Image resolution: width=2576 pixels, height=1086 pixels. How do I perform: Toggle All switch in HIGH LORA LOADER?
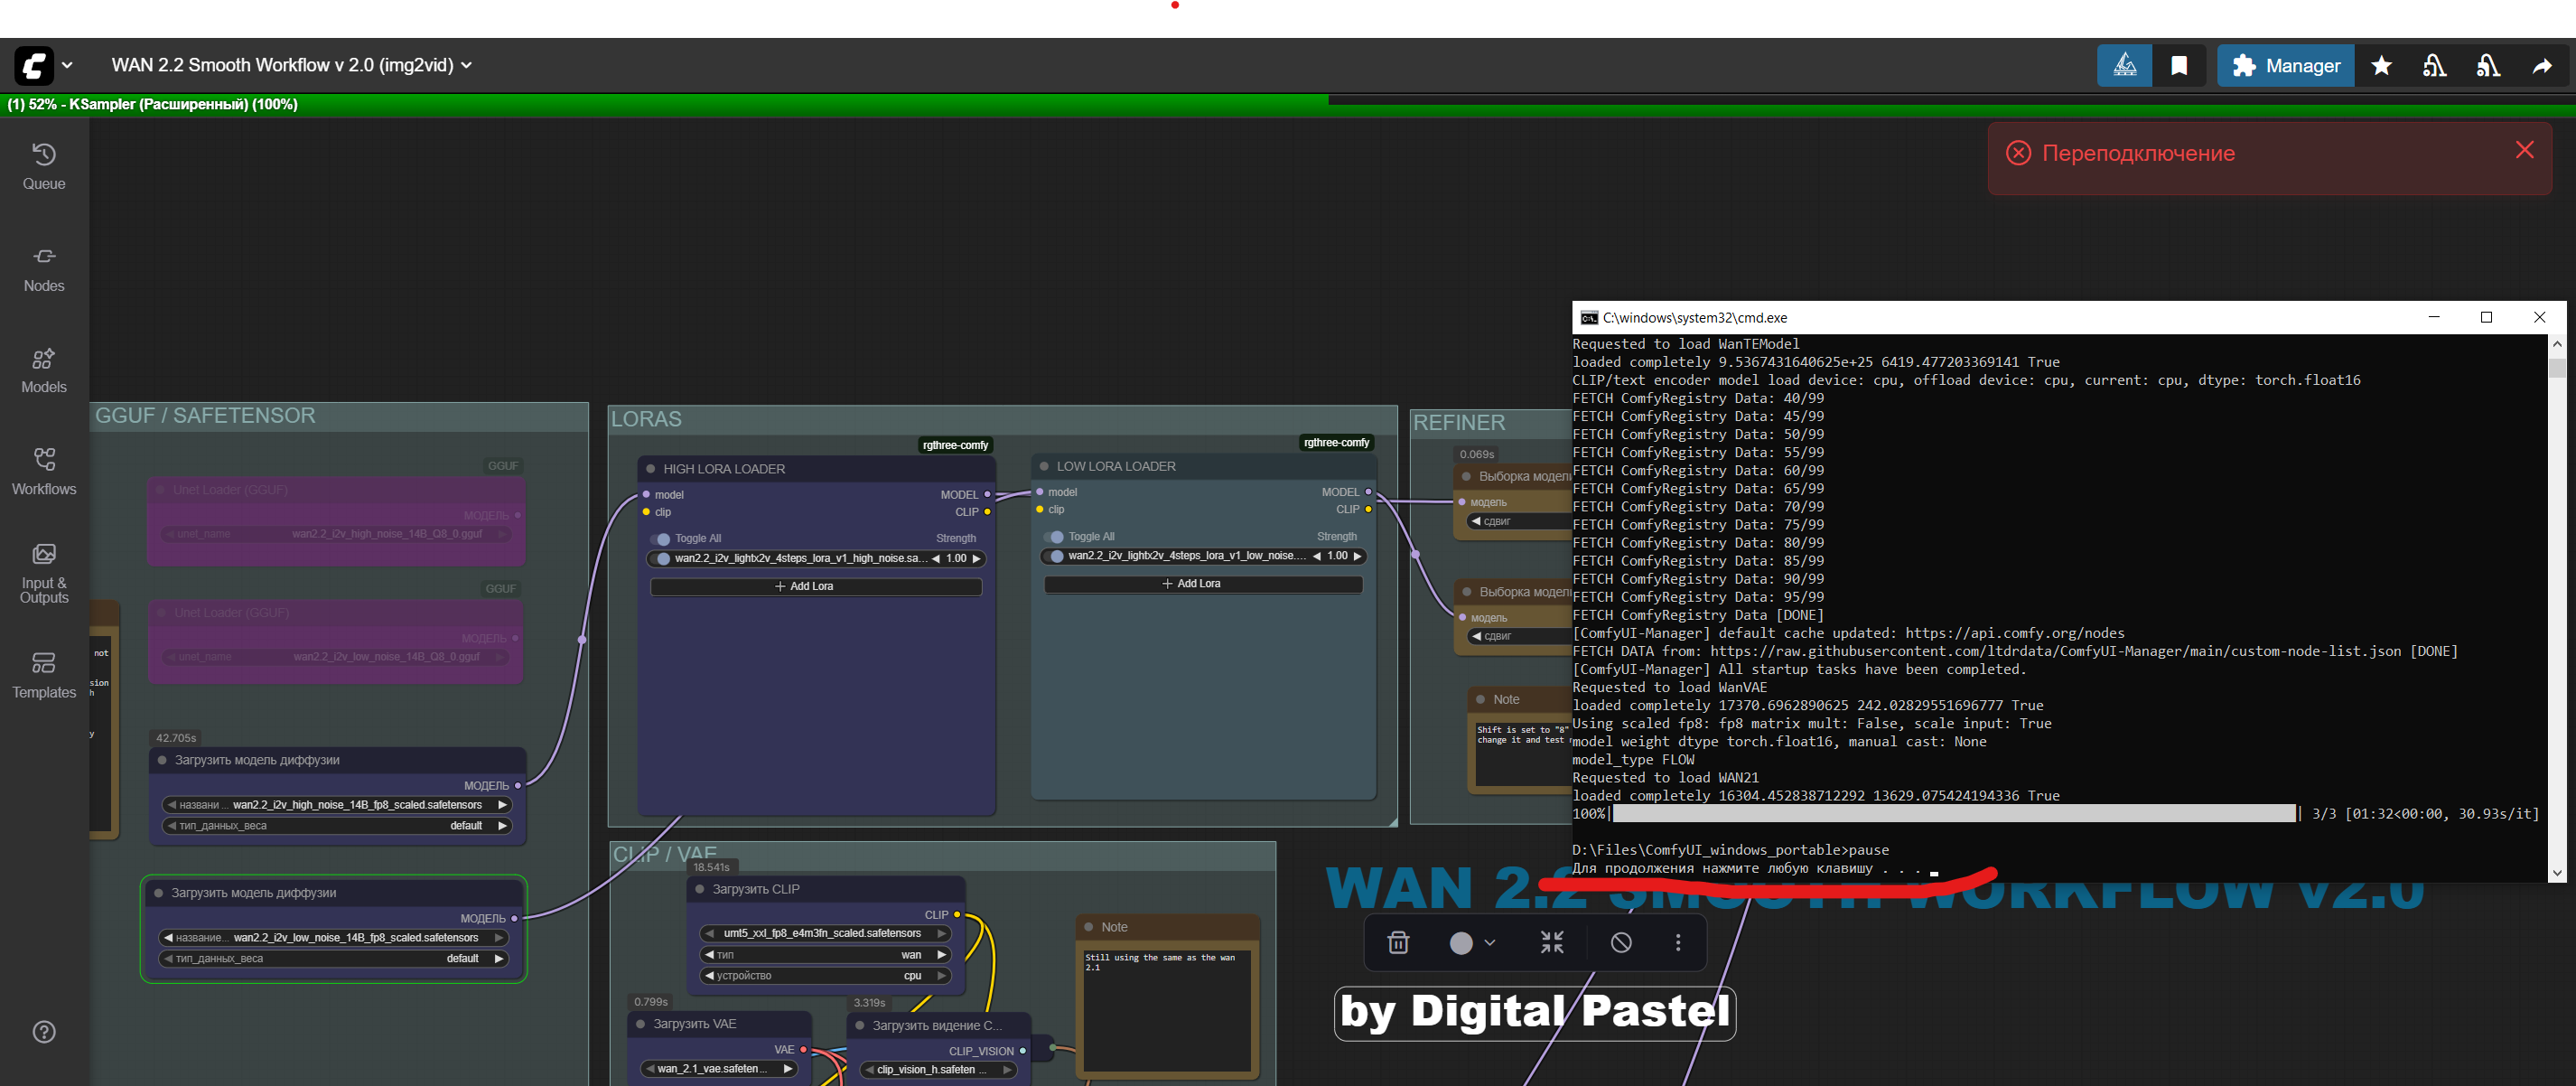point(661,539)
